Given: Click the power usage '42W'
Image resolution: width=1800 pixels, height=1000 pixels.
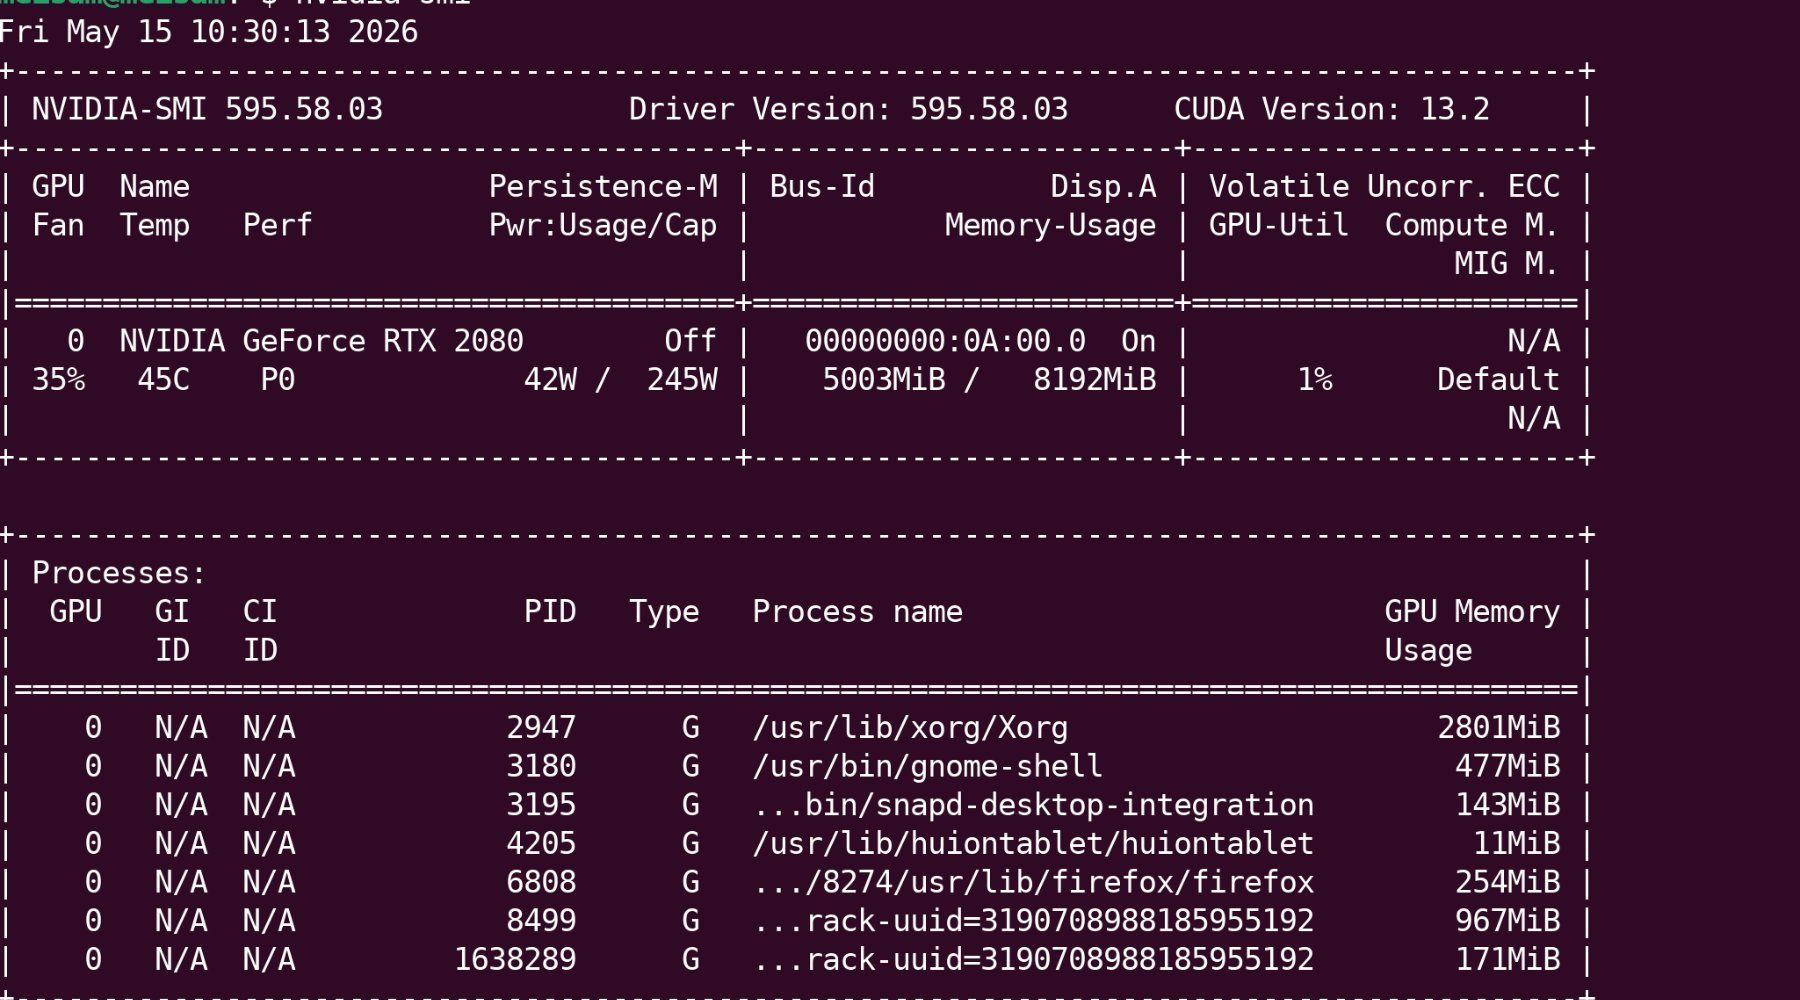Looking at the screenshot, I should (550, 380).
